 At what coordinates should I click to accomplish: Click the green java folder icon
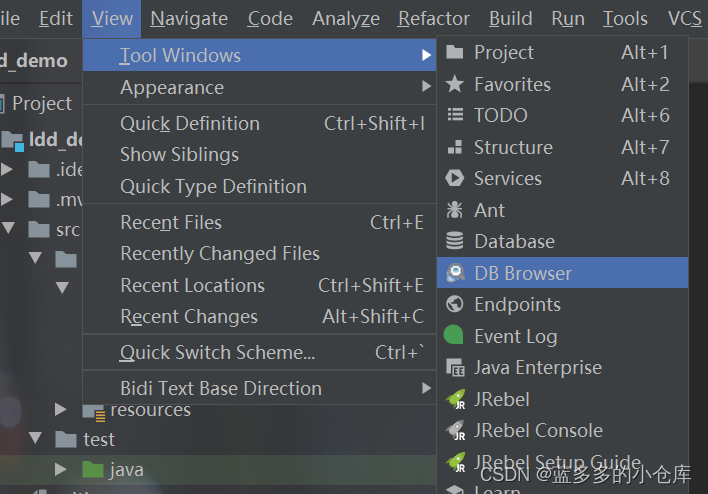pos(93,470)
